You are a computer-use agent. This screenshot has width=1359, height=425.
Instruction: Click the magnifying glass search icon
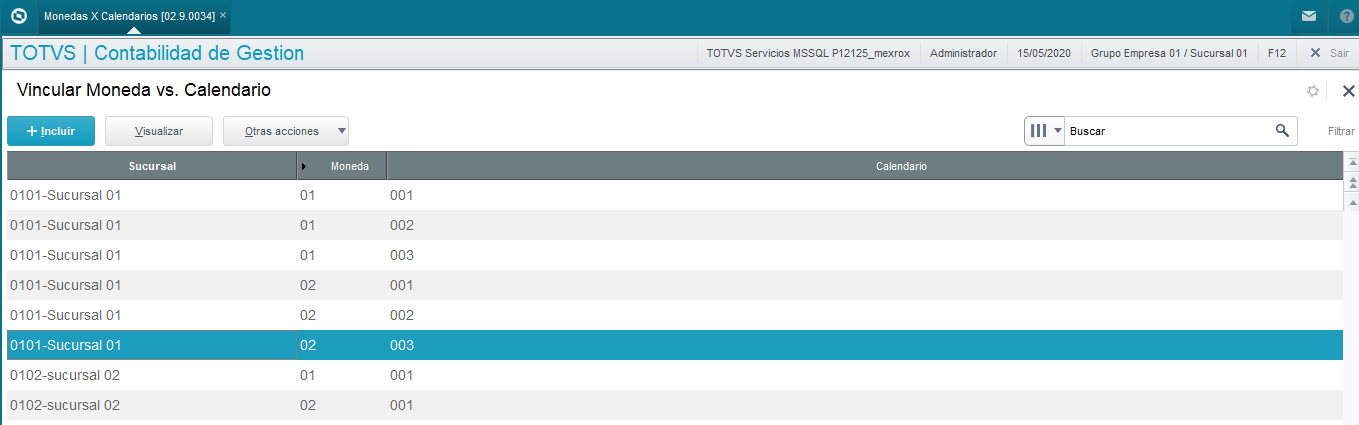click(x=1282, y=130)
